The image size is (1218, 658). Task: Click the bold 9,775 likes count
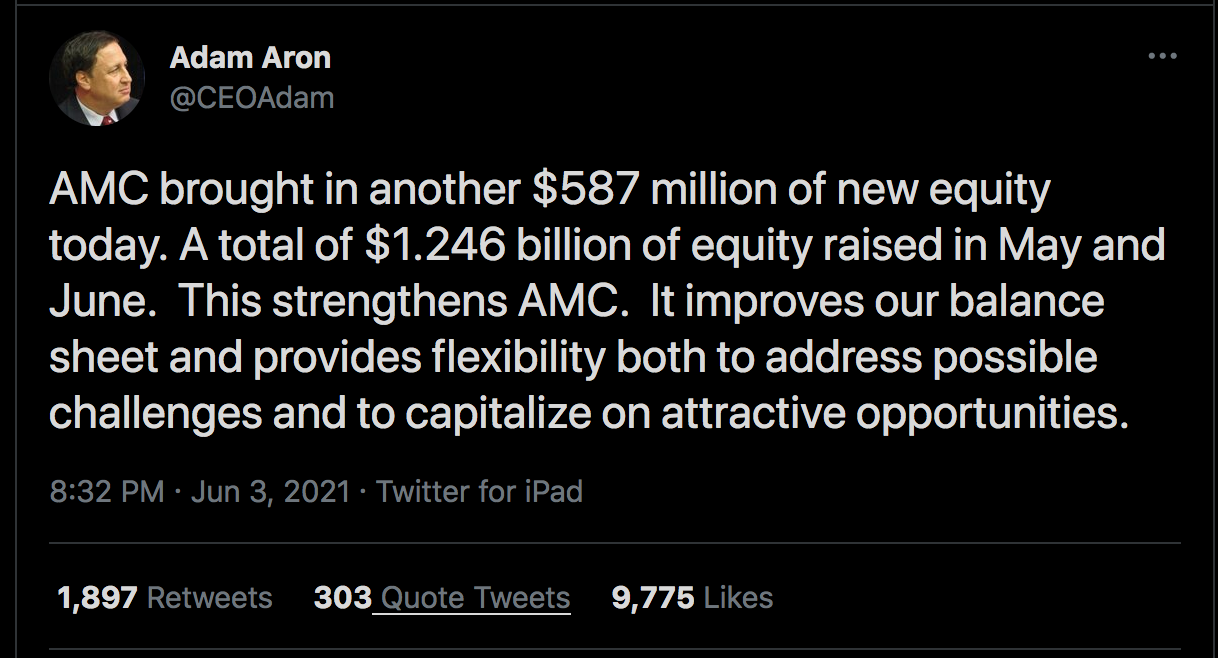(651, 597)
